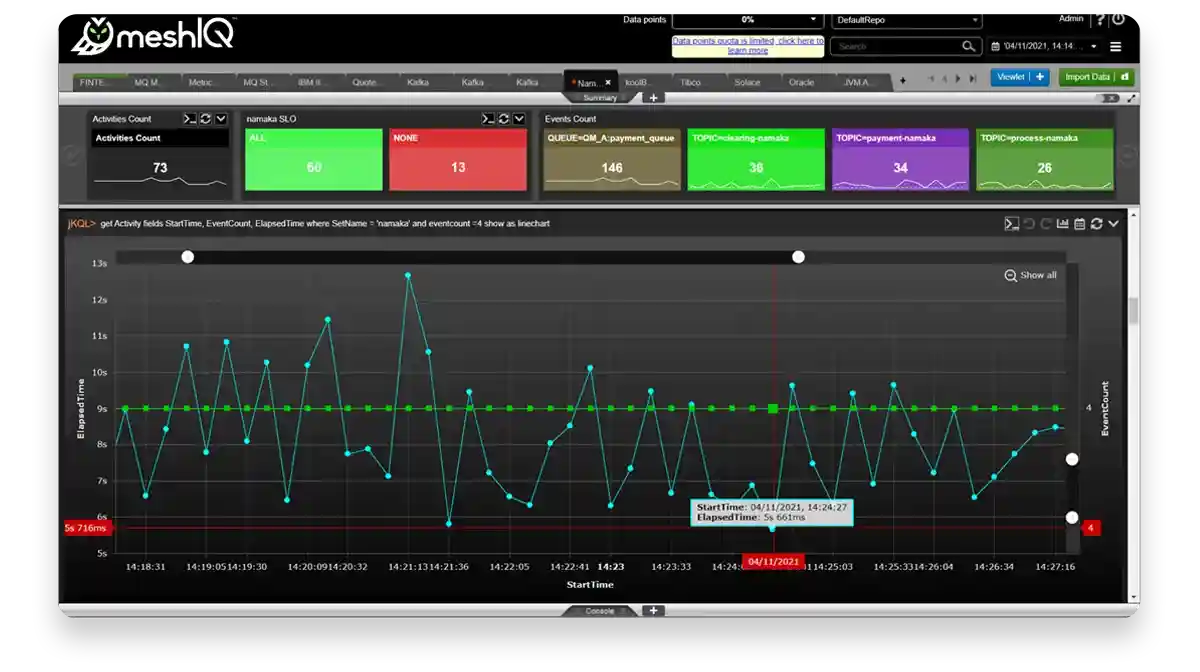Viewport: 1200px width, 672px height.
Task: Select the NONE red SLO tile
Action: 458,159
